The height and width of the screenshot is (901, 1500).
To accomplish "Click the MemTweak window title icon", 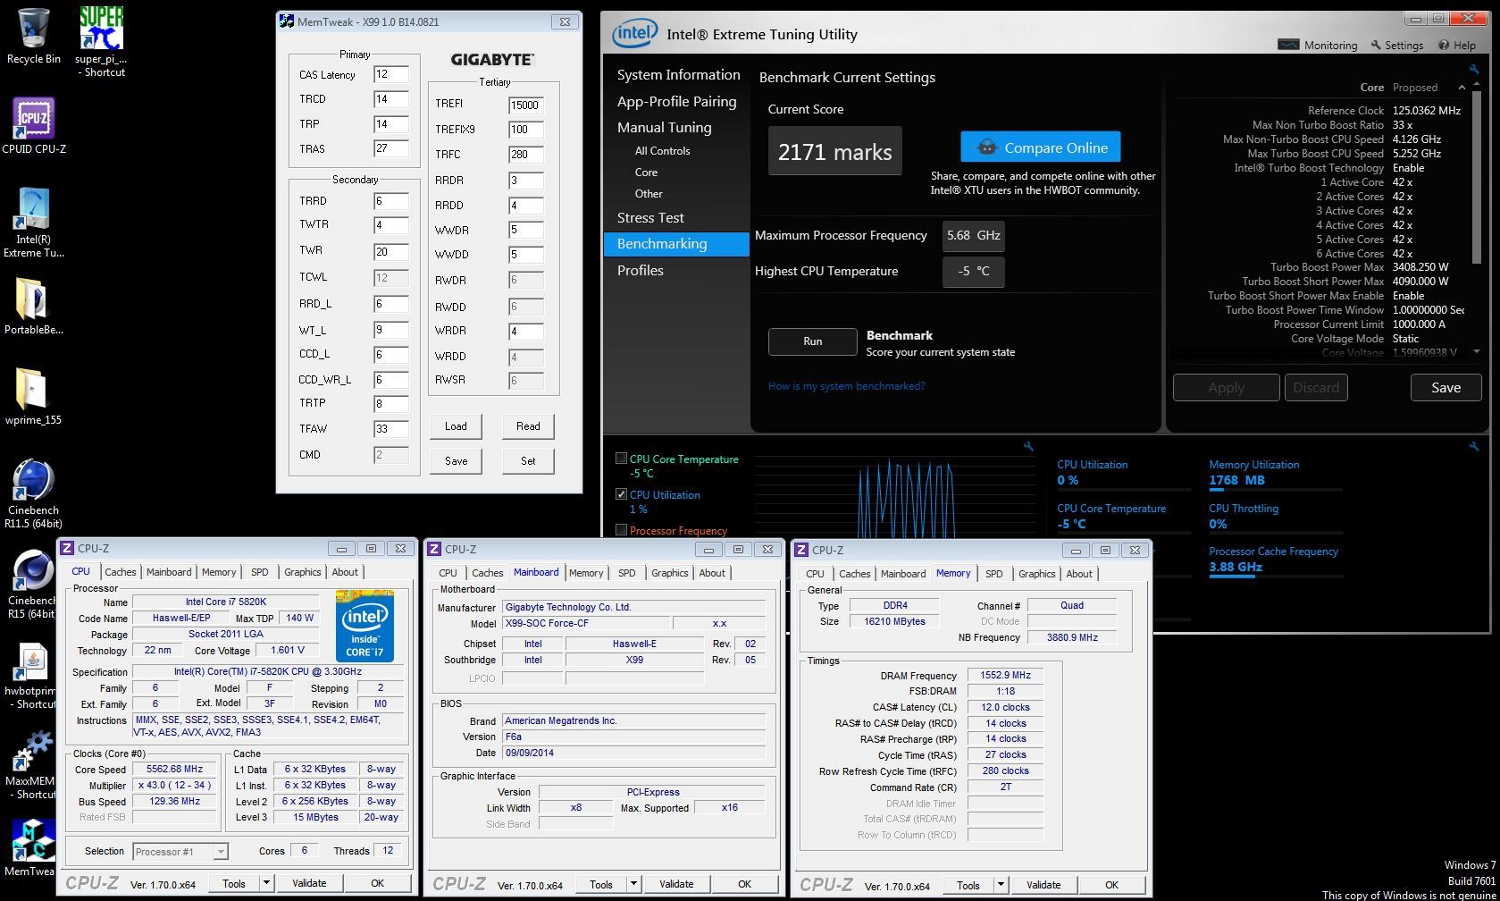I will pyautogui.click(x=287, y=21).
